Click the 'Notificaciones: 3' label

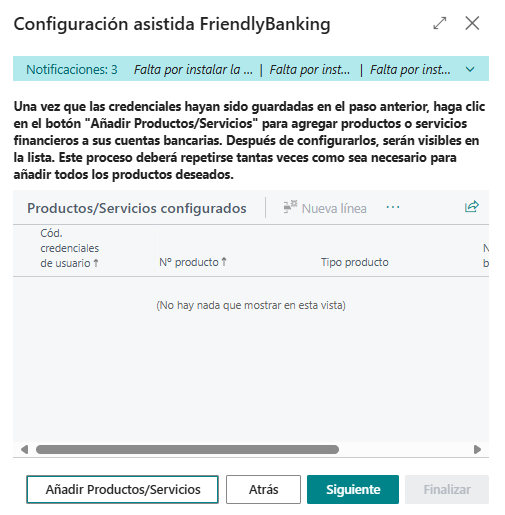coord(72,70)
